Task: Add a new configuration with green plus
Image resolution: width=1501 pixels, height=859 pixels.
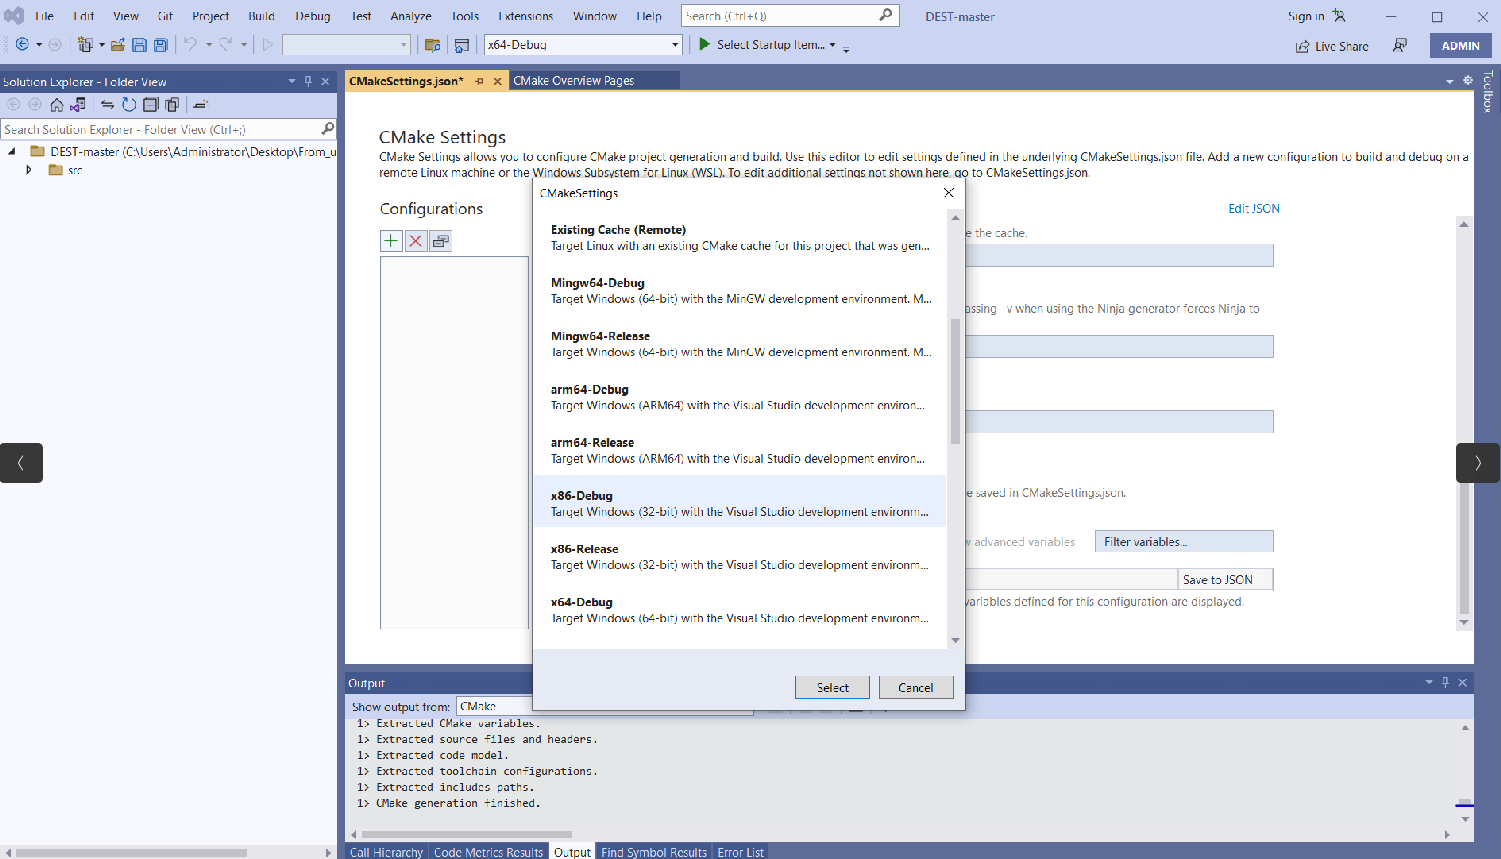Action: tap(391, 241)
